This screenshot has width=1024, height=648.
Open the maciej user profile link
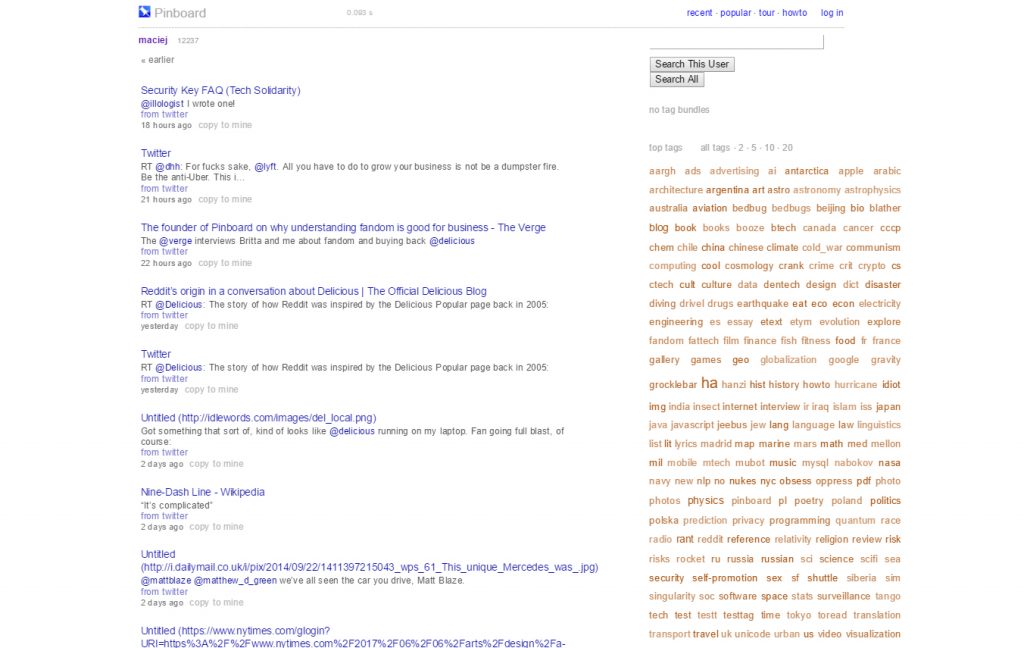click(153, 40)
